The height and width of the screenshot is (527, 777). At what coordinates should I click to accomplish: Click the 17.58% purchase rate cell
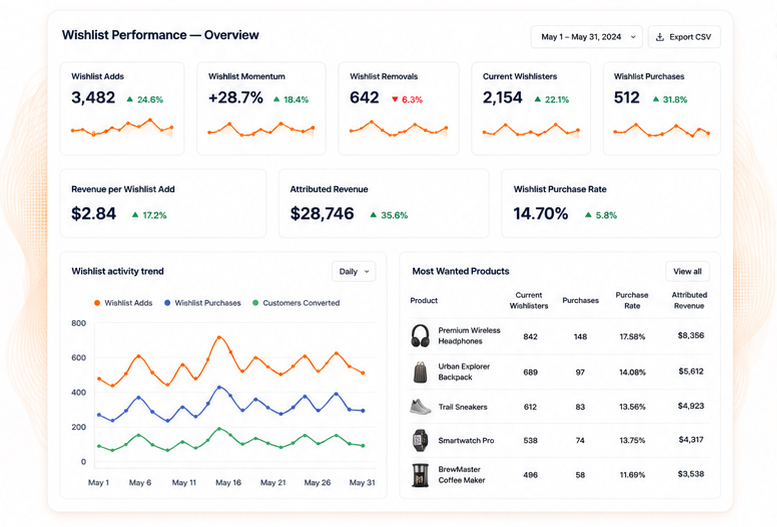[632, 337]
